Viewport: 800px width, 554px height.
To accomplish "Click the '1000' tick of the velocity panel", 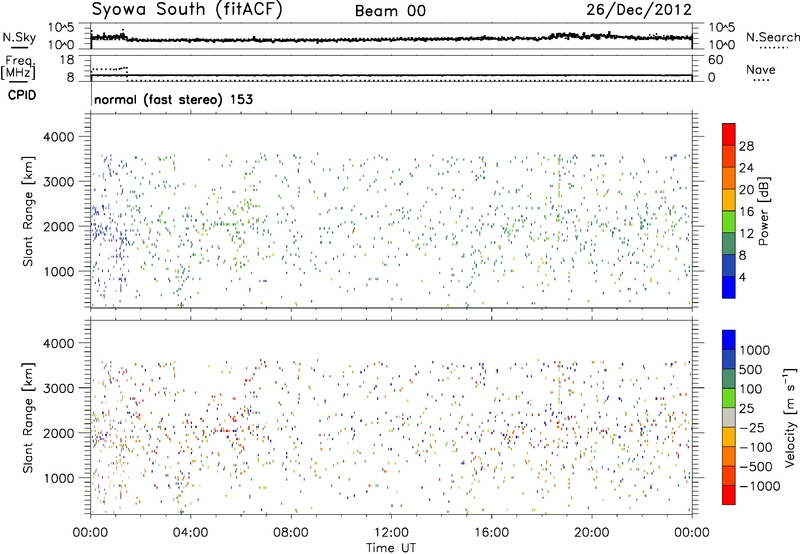I will 59,478.
